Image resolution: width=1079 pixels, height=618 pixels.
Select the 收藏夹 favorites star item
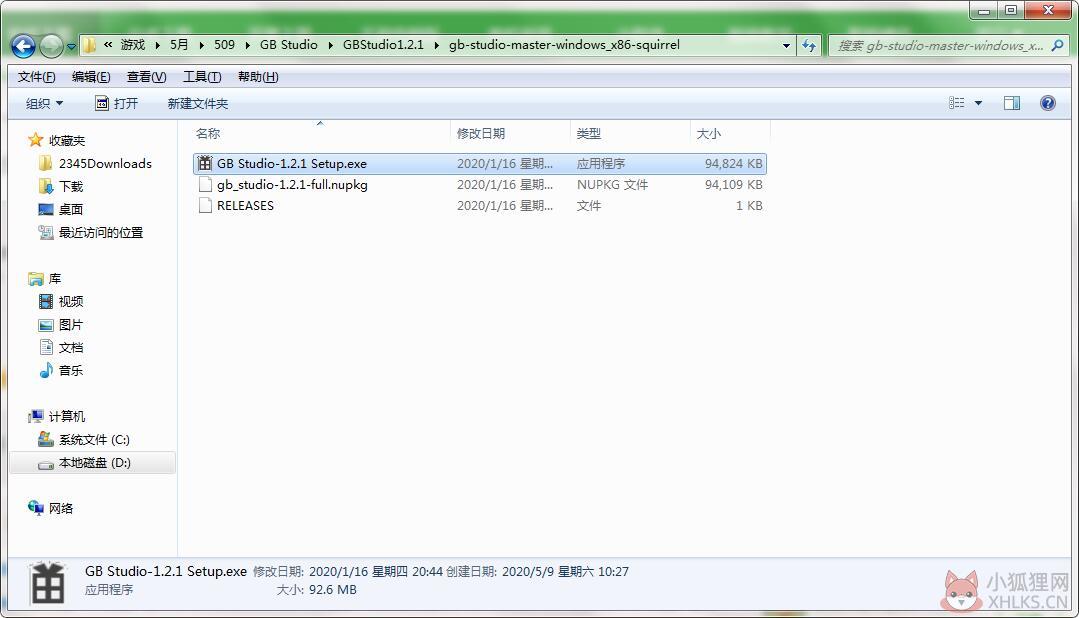pyautogui.click(x=56, y=140)
